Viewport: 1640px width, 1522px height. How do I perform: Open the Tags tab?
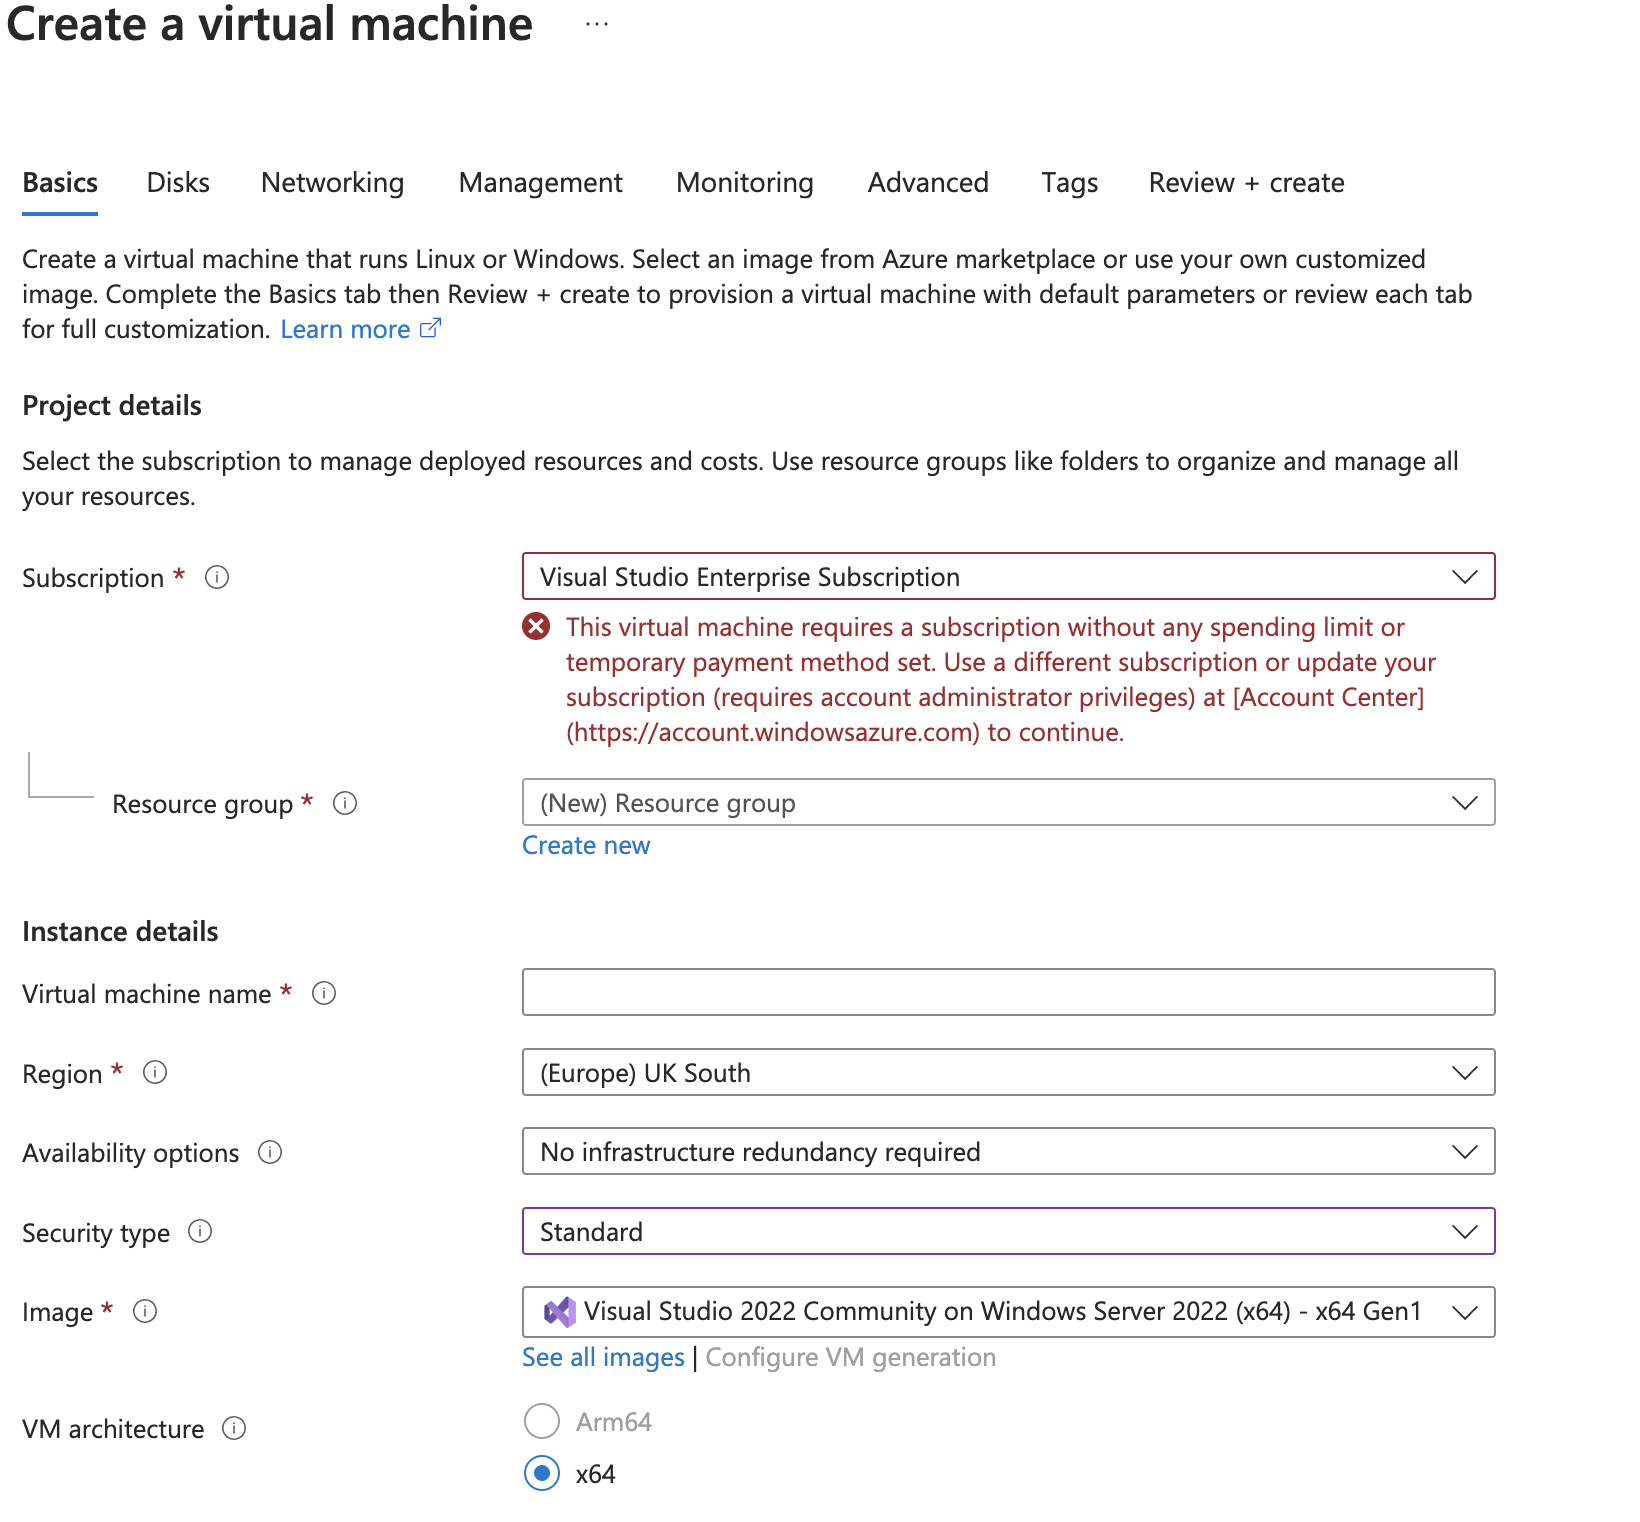point(1069,183)
